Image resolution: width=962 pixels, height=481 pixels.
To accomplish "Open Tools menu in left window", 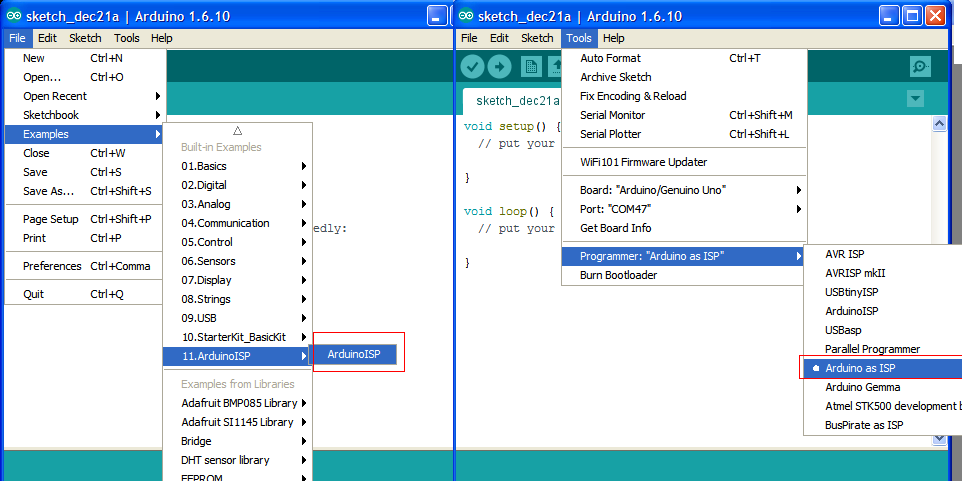I will click(x=127, y=38).
